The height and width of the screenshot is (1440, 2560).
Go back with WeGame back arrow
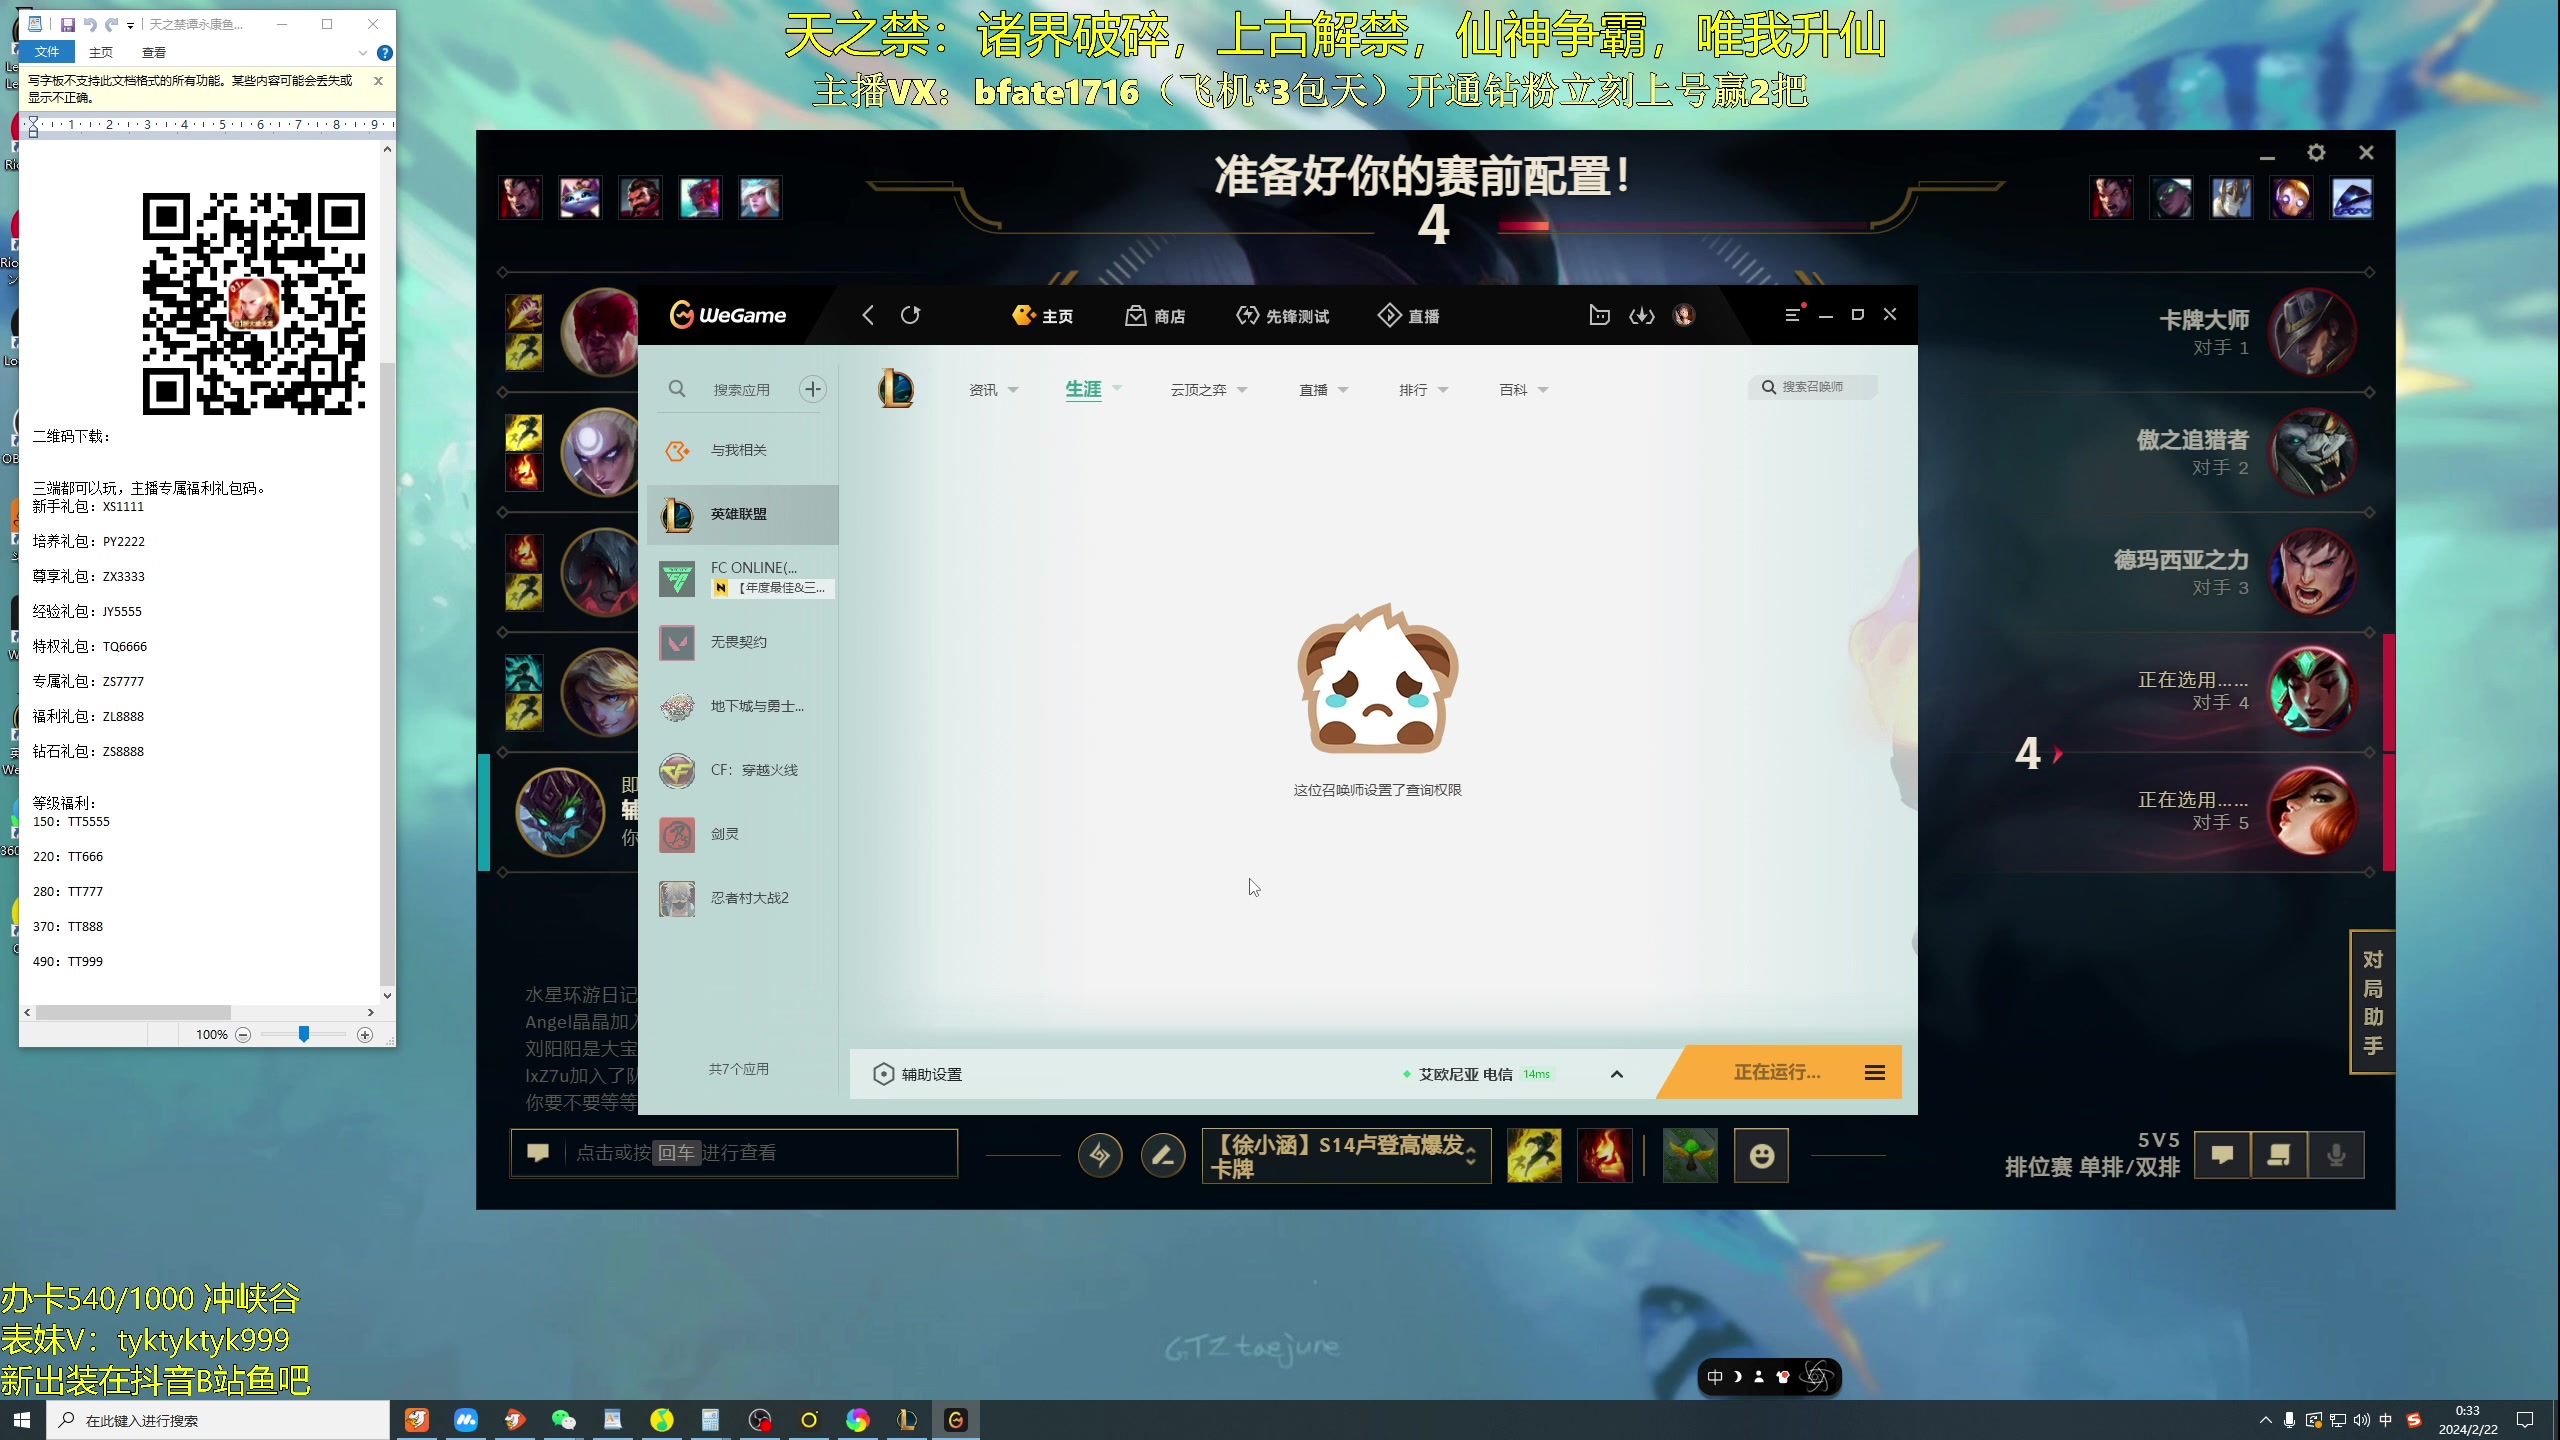tap(868, 315)
